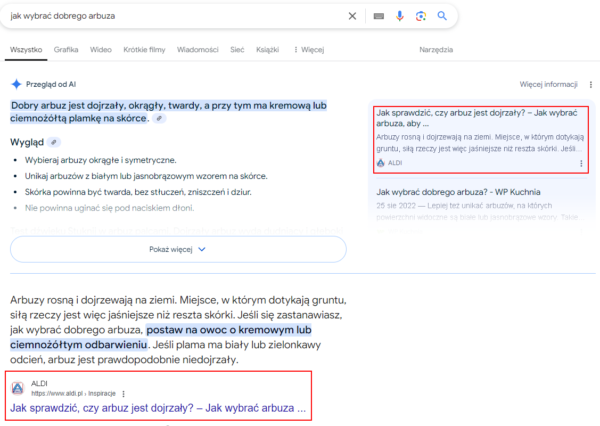Image resolution: width=600 pixels, height=426 pixels.
Task: Open the Więcej informacji link
Action: point(548,84)
